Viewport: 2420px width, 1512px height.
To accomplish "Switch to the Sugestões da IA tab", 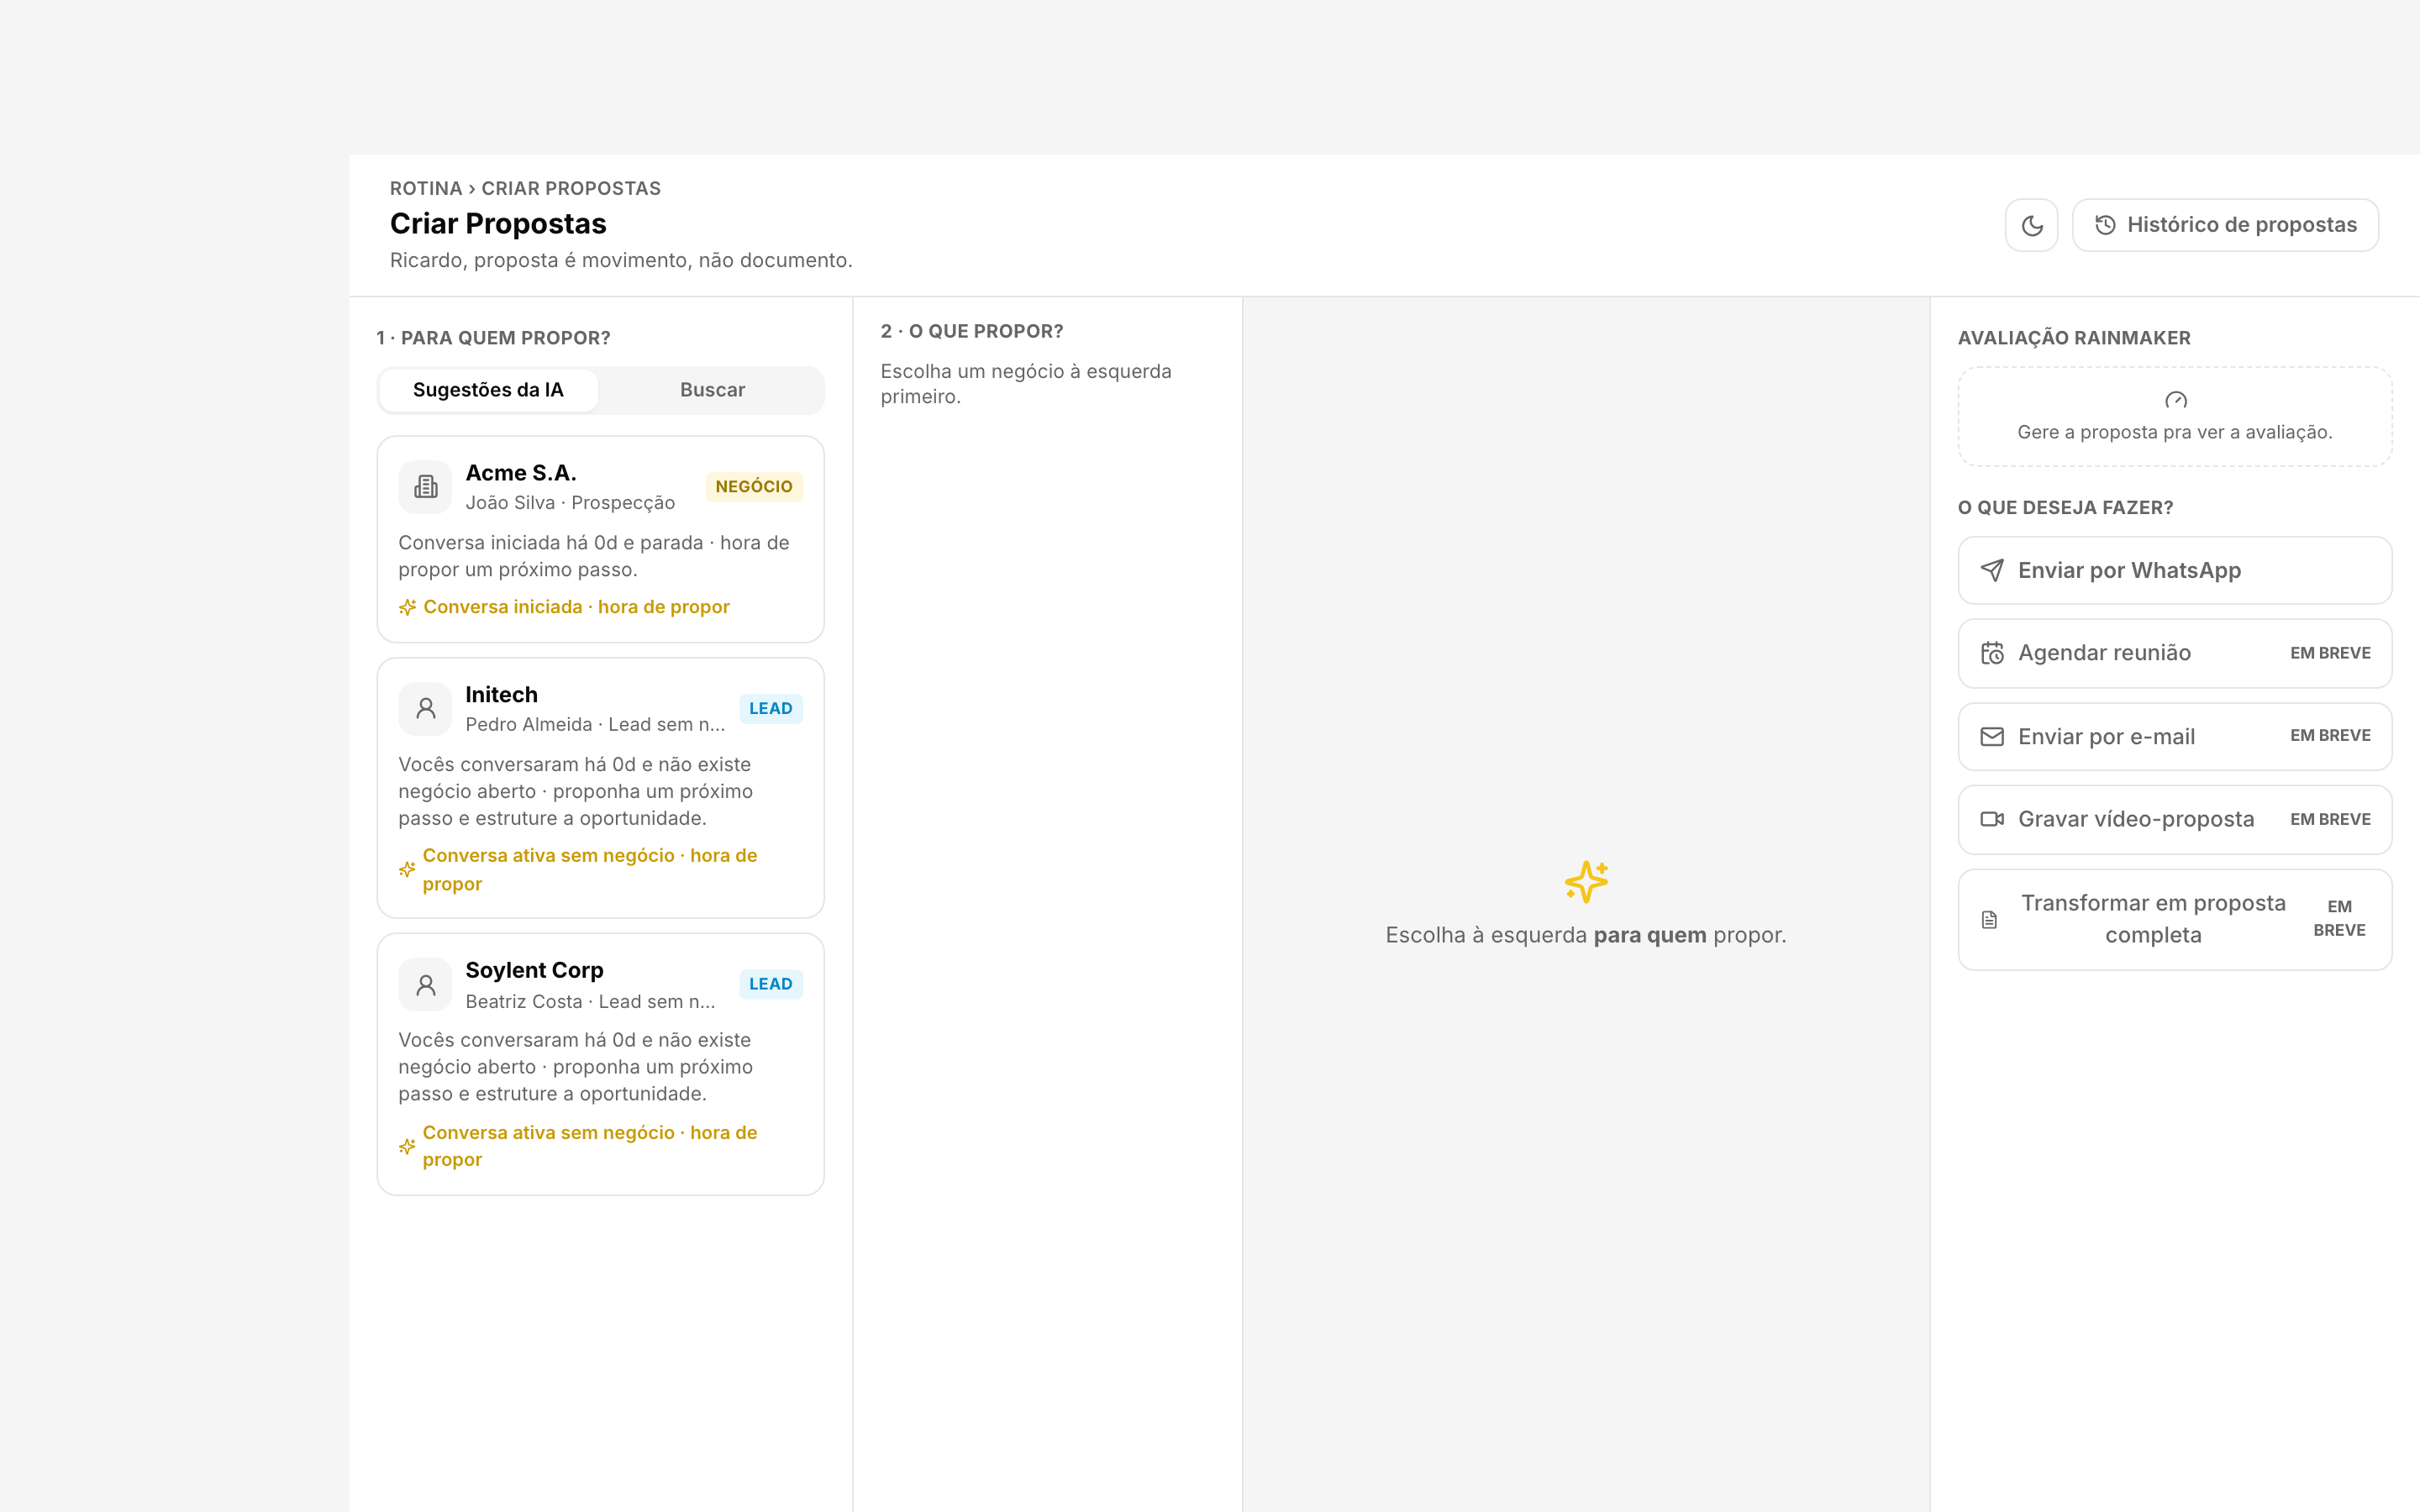I will [488, 390].
